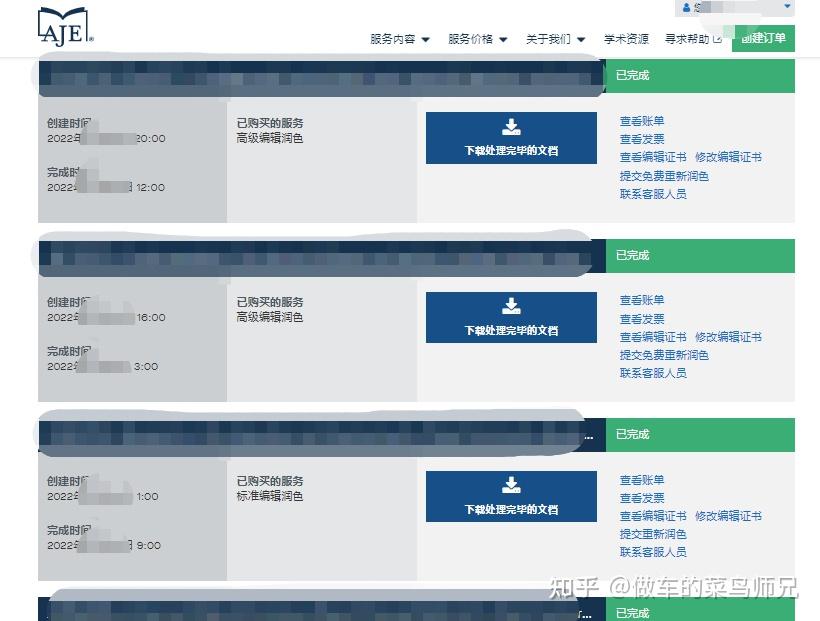Click the user account icon

(686, 7)
